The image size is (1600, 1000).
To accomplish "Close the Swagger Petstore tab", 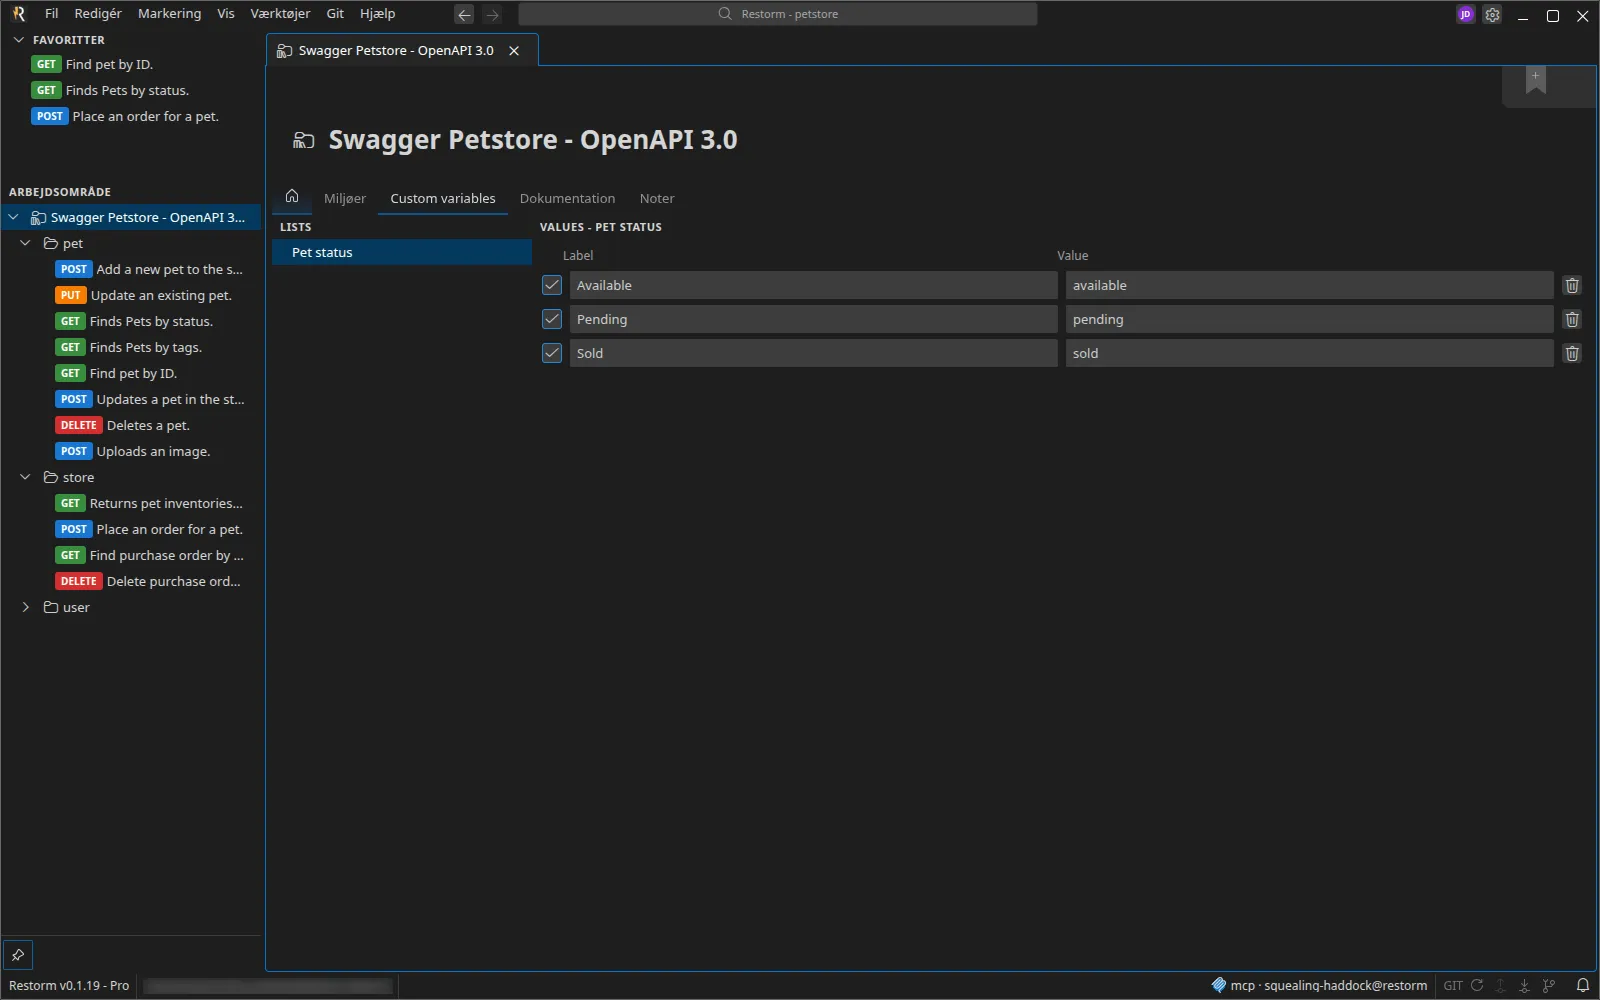I will pyautogui.click(x=514, y=51).
